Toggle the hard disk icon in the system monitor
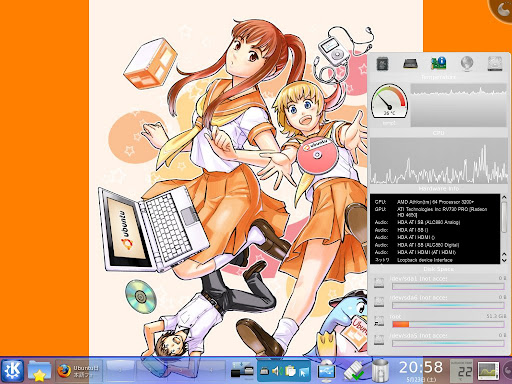This screenshot has height=384, width=512. tap(495, 63)
